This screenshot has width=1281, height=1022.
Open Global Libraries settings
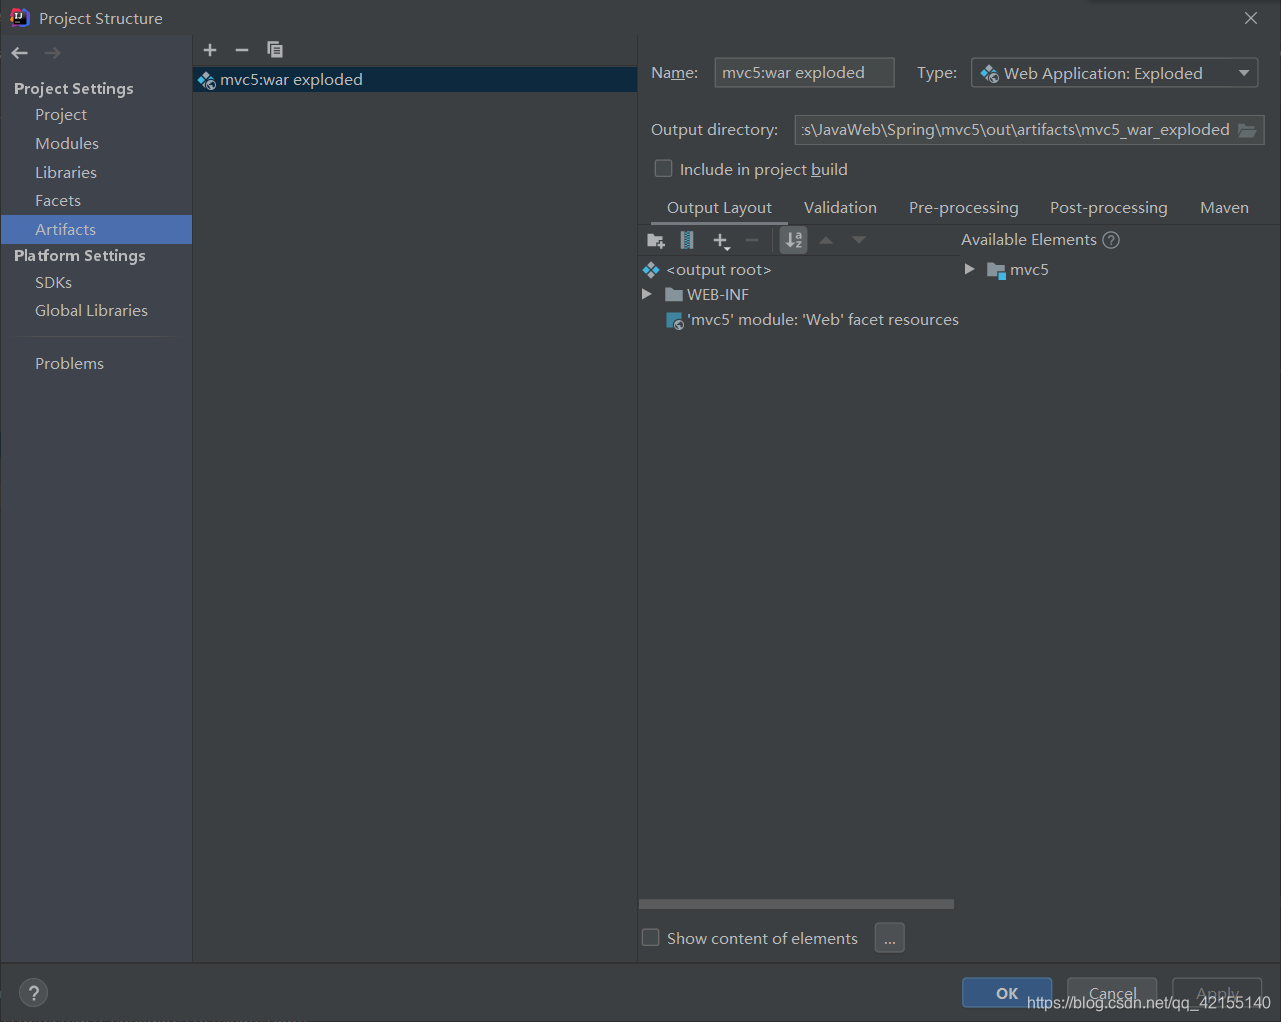(x=91, y=311)
